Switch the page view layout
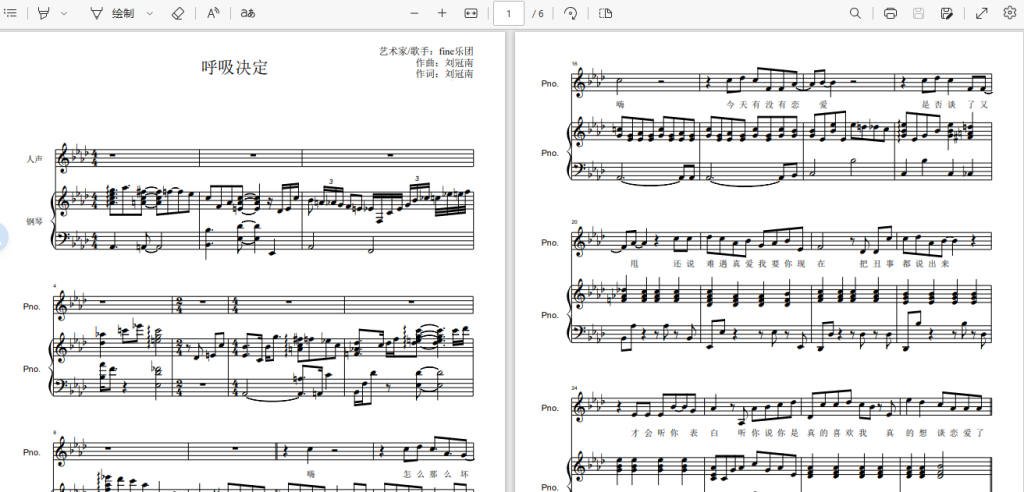This screenshot has width=1024, height=492. click(605, 13)
